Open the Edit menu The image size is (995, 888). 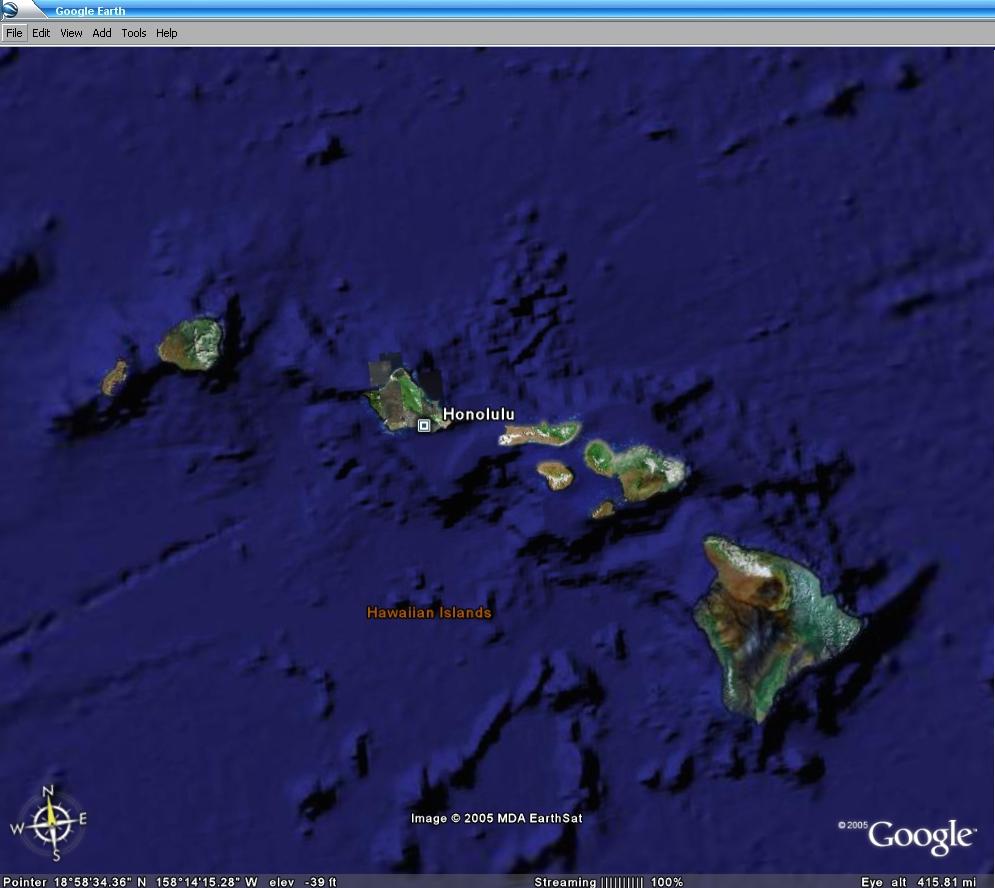tap(41, 33)
